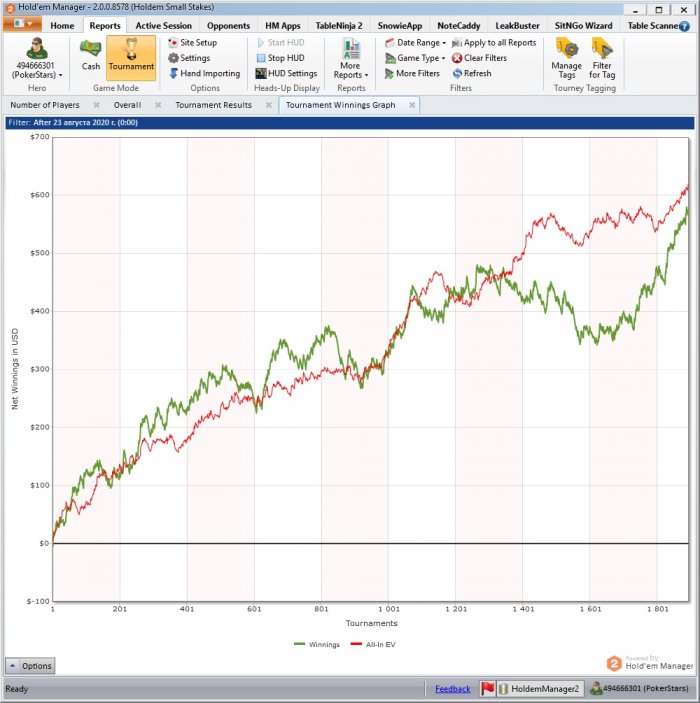Click the Net Winnings in USD label

click(15, 369)
